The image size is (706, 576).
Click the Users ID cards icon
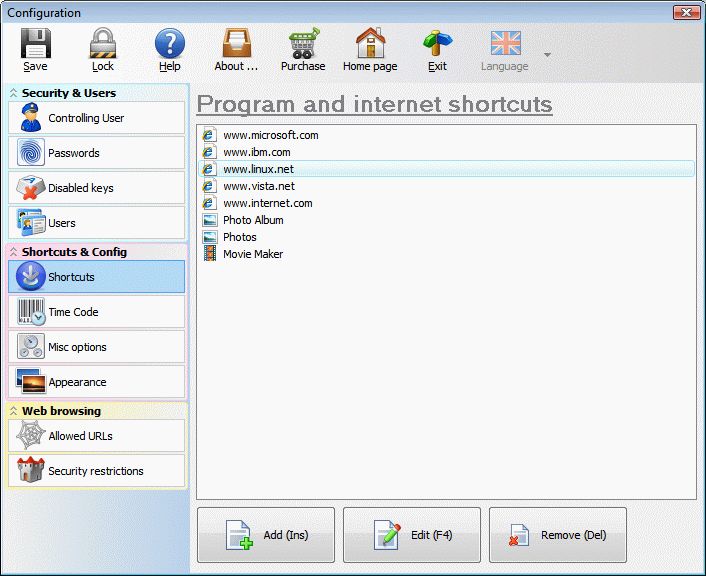tap(31, 222)
